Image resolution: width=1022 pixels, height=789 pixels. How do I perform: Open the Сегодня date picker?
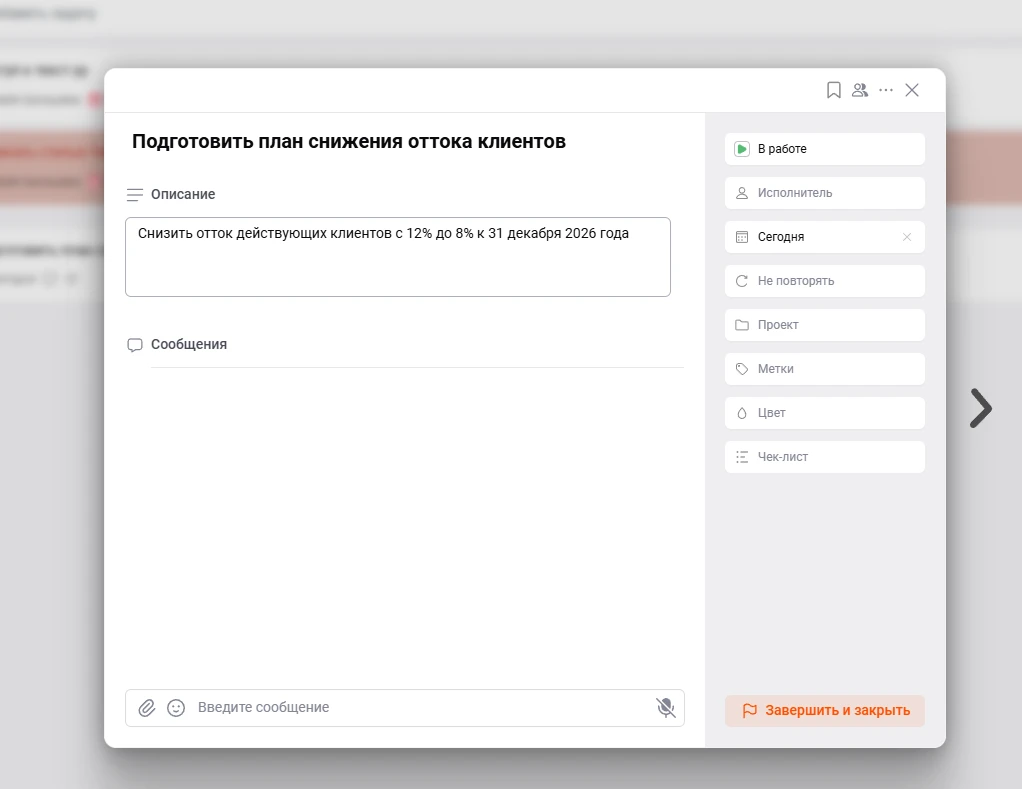coord(810,237)
